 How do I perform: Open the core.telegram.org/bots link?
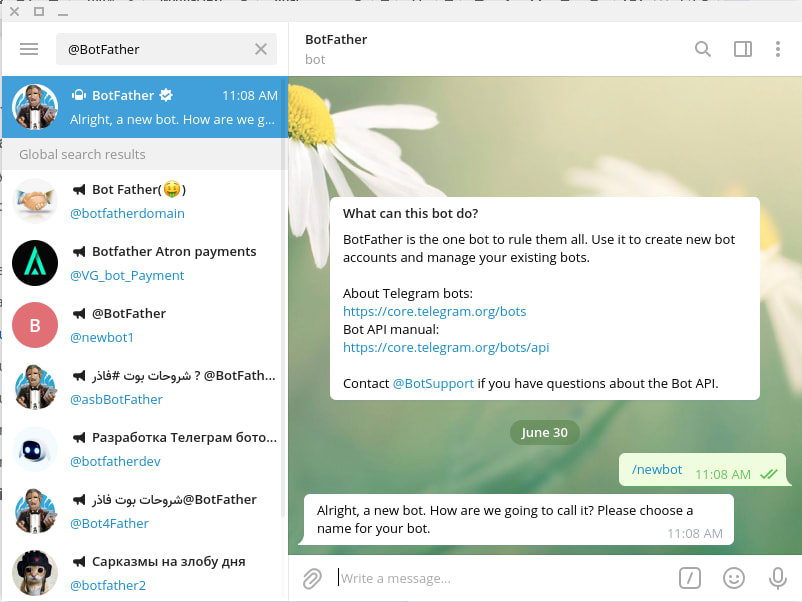(x=434, y=311)
